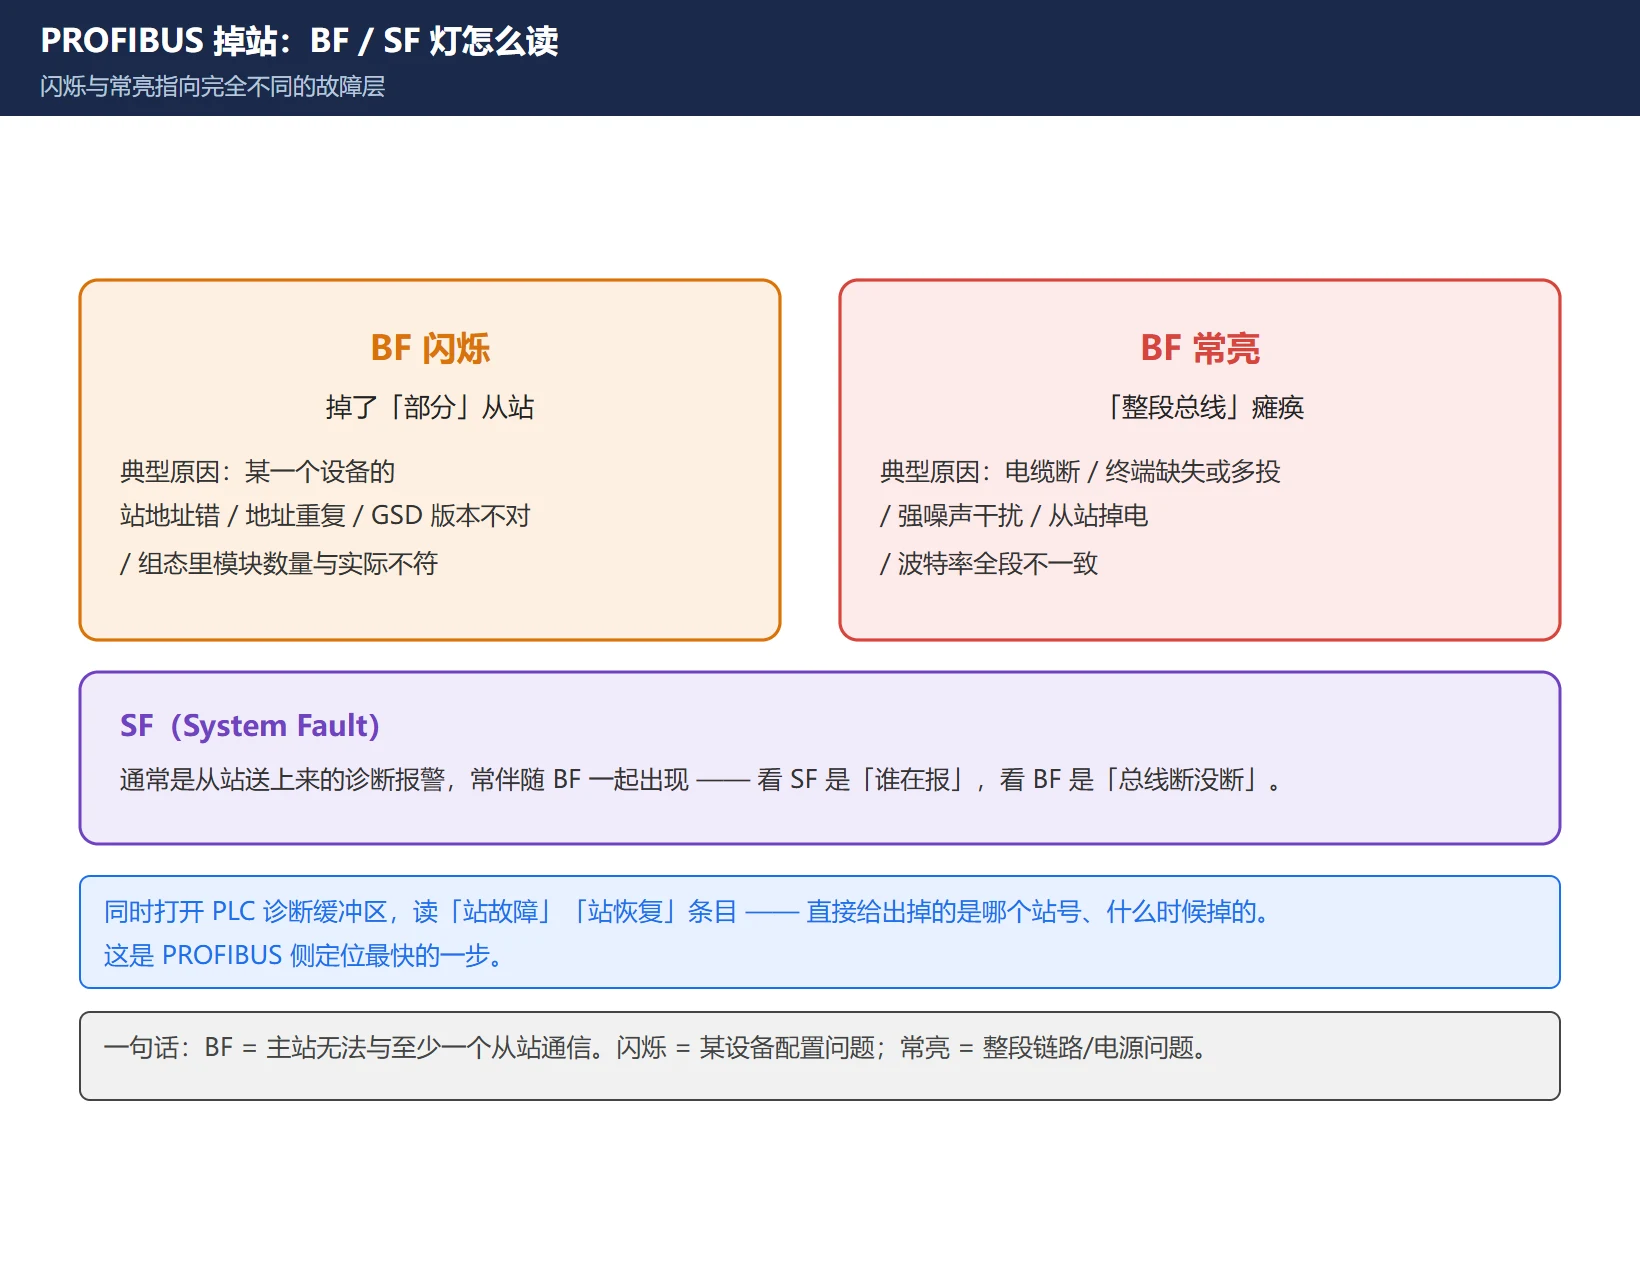Click the 'SF (System Fault)' heading
The height and width of the screenshot is (1280, 1640).
pyautogui.click(x=250, y=726)
